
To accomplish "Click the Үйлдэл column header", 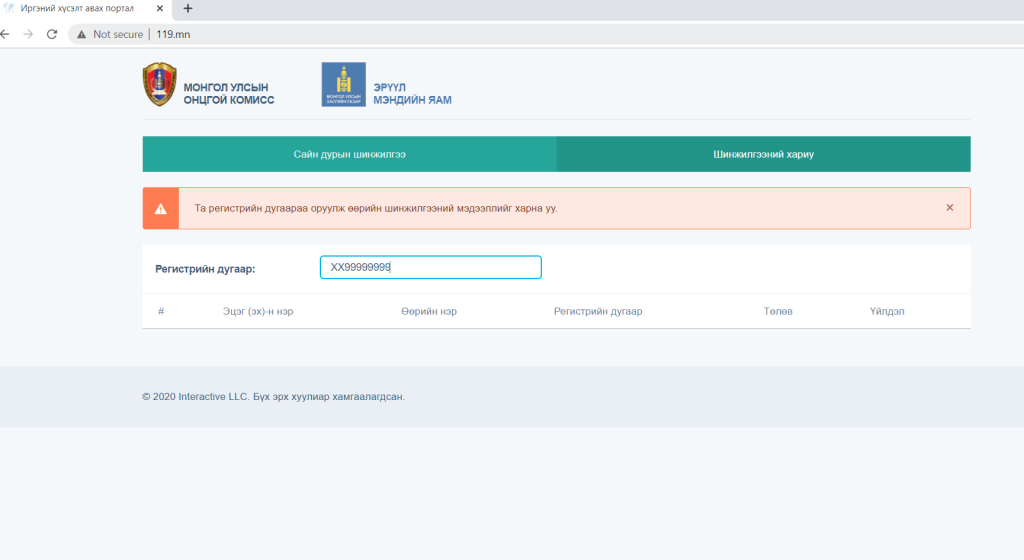I will [x=887, y=311].
